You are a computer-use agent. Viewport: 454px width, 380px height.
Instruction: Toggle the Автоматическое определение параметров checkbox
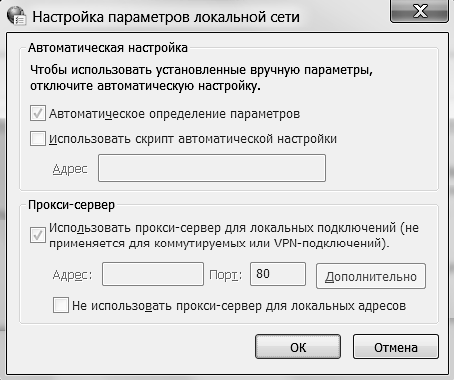(38, 113)
